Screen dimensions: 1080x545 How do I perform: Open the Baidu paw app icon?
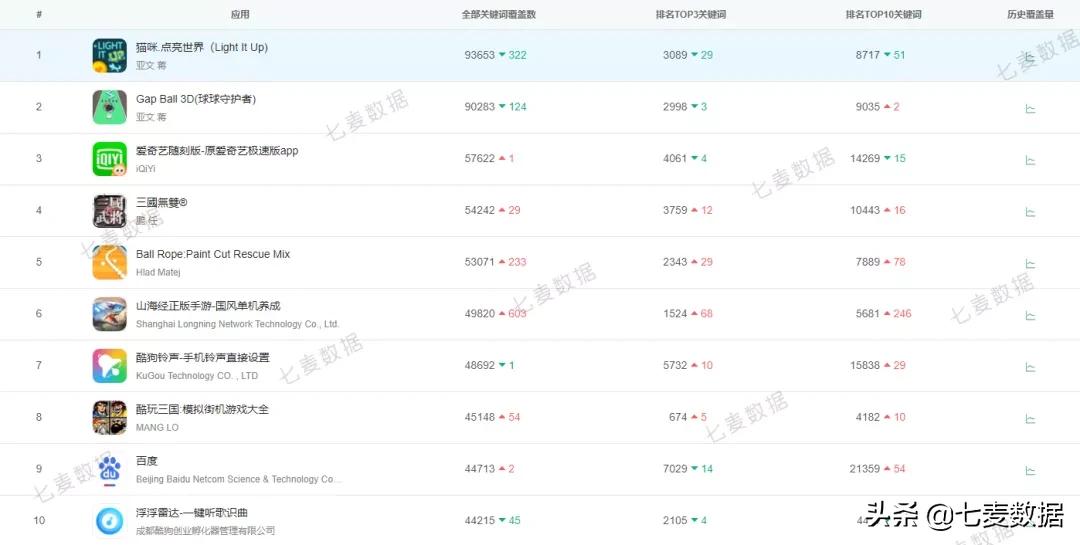pyautogui.click(x=110, y=469)
